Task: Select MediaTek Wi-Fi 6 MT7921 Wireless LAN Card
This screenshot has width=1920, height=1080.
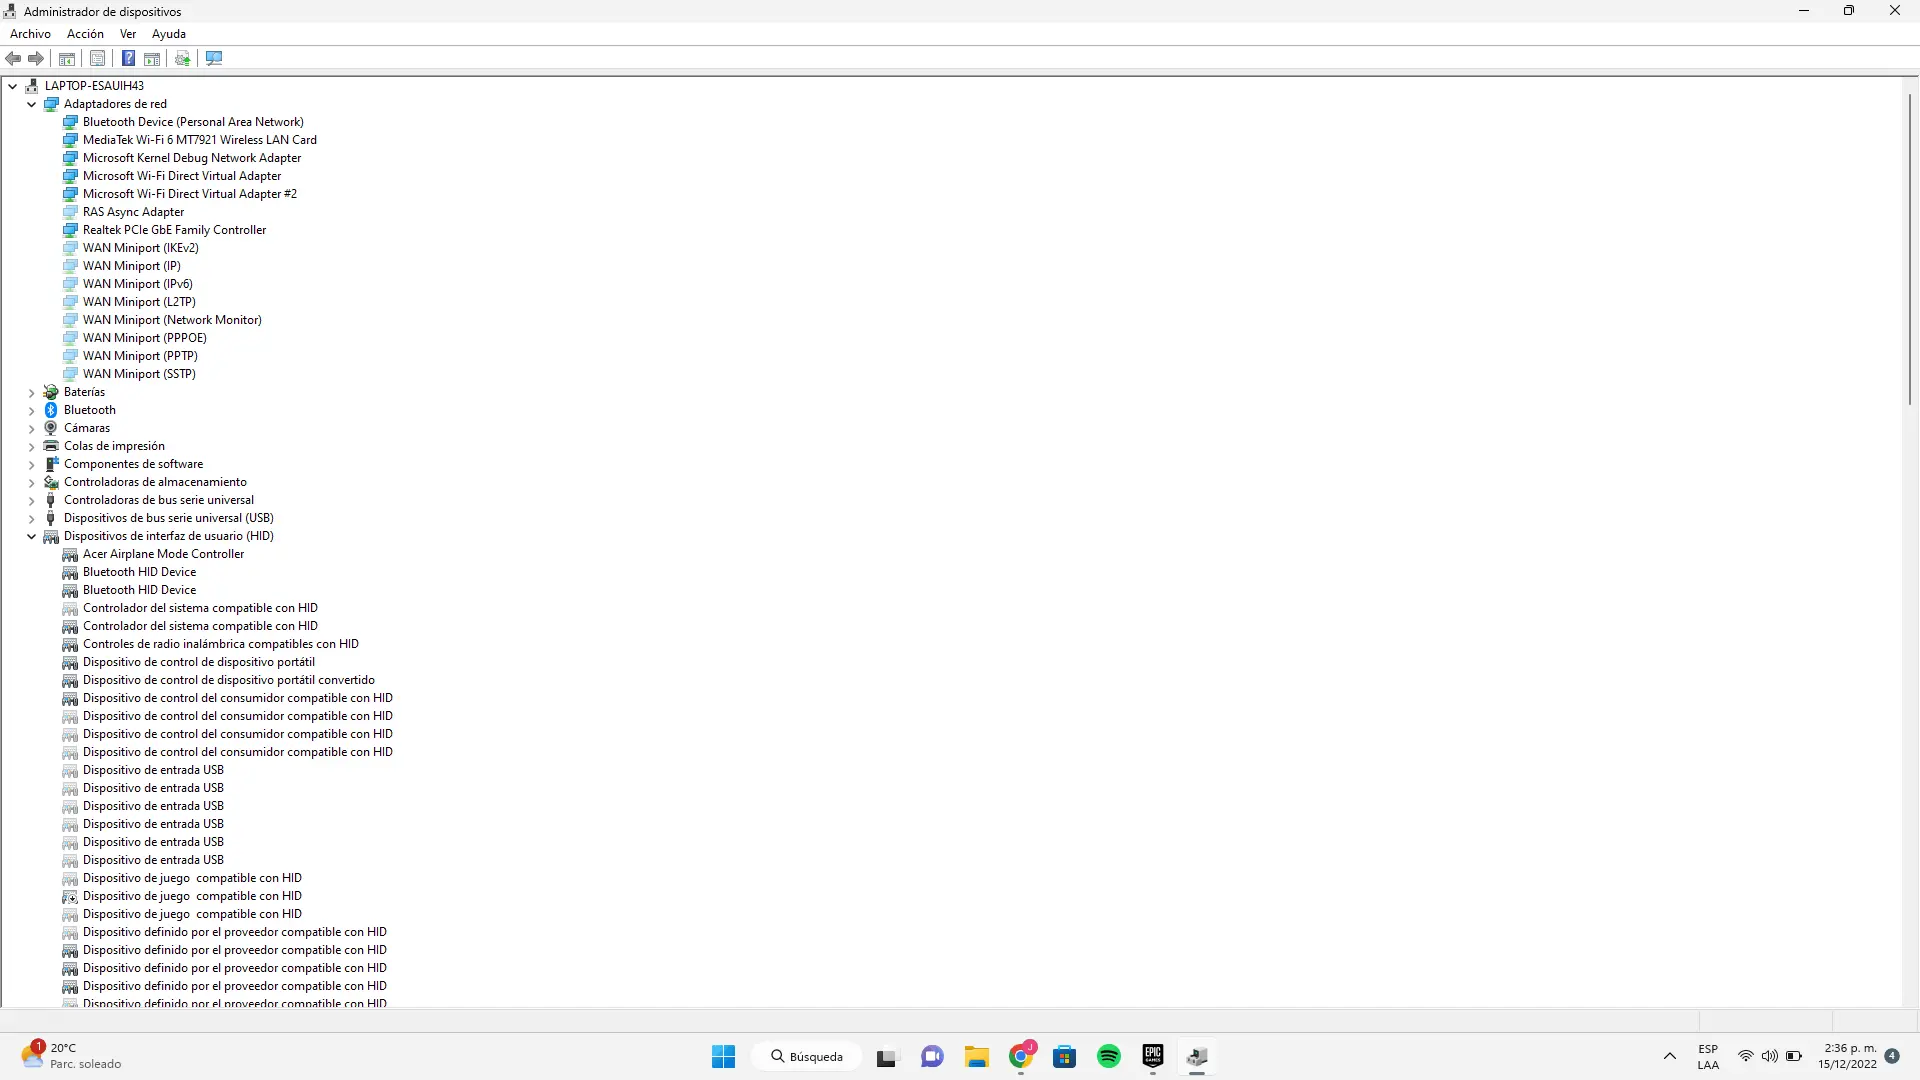Action: point(199,140)
